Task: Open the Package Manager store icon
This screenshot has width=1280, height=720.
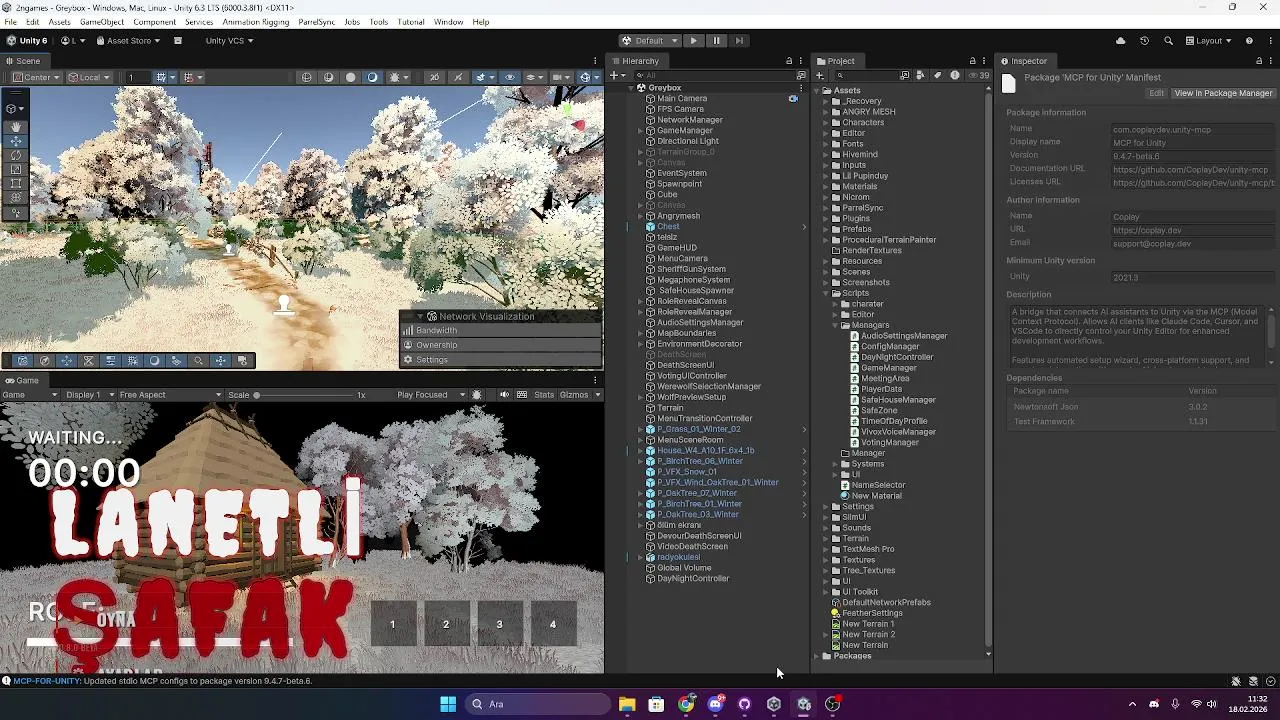Action: (178, 41)
